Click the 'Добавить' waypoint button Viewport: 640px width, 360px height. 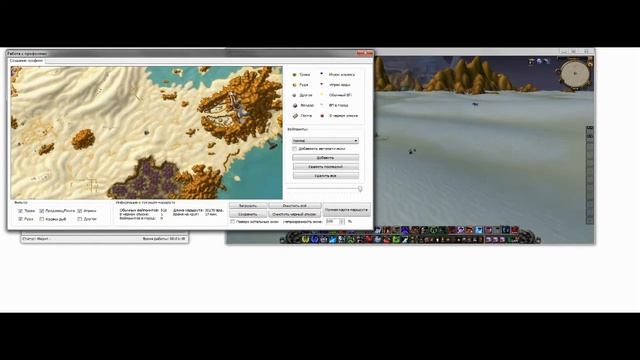(325, 158)
